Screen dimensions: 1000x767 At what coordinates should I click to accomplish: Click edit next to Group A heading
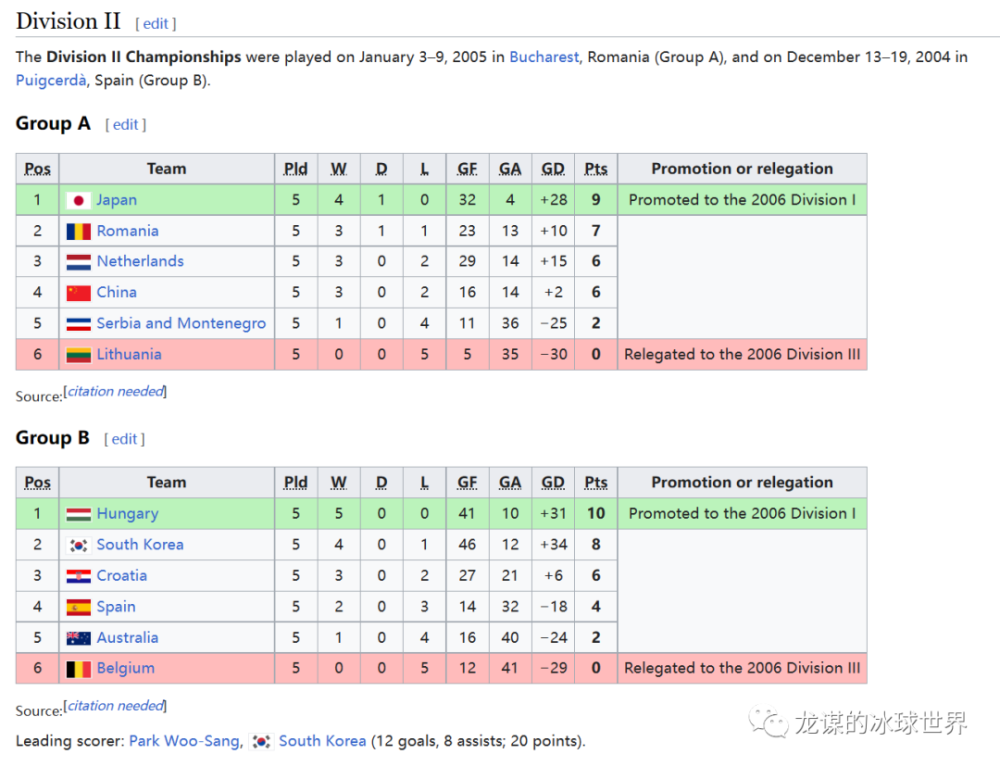tap(126, 124)
